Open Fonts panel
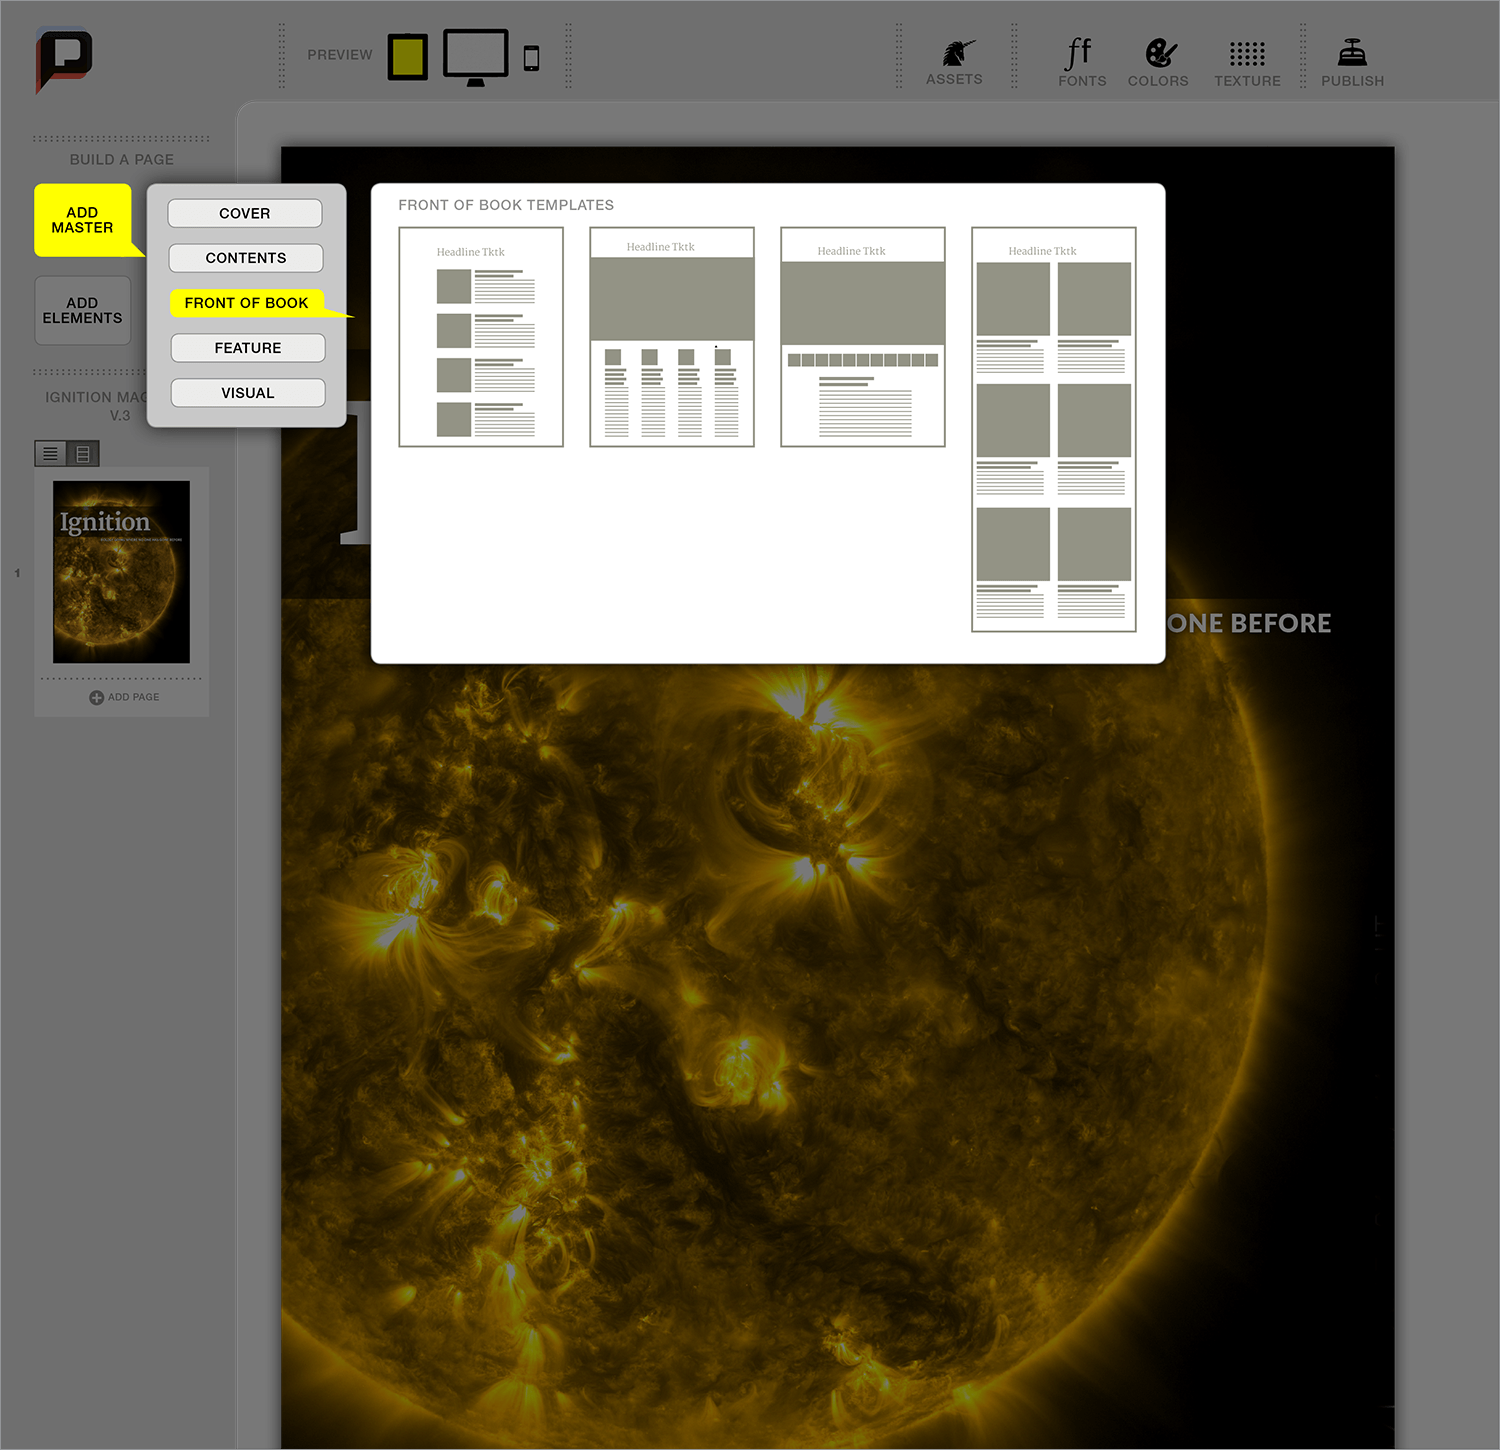The width and height of the screenshot is (1500, 1450). (1082, 62)
